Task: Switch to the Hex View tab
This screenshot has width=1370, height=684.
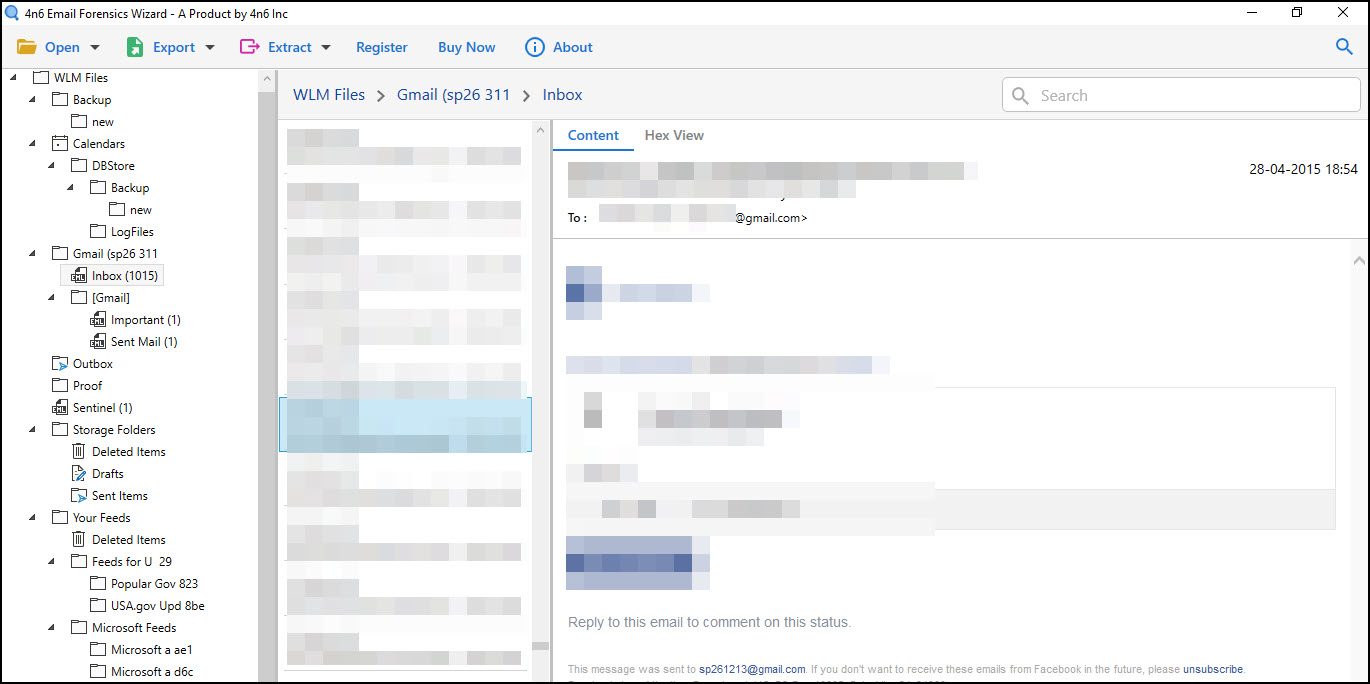Action: [674, 135]
